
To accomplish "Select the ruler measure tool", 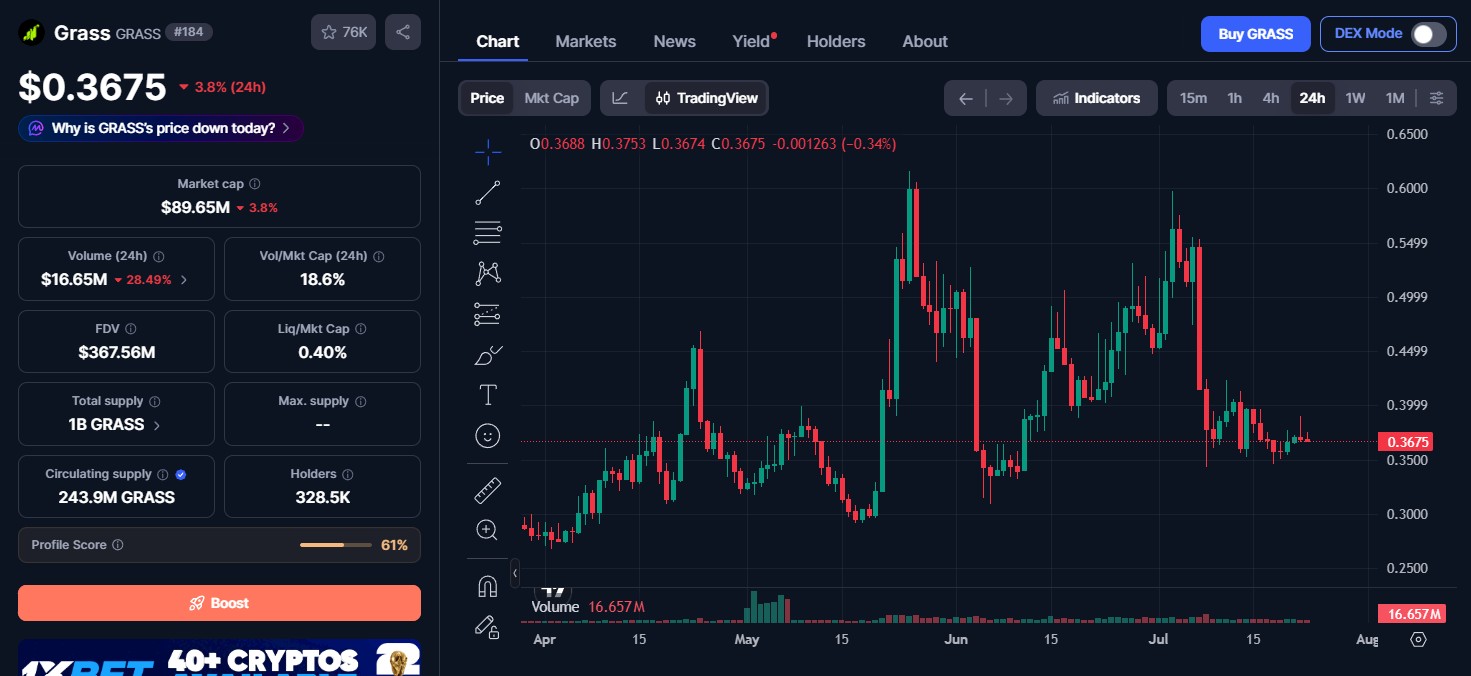I will (x=488, y=490).
